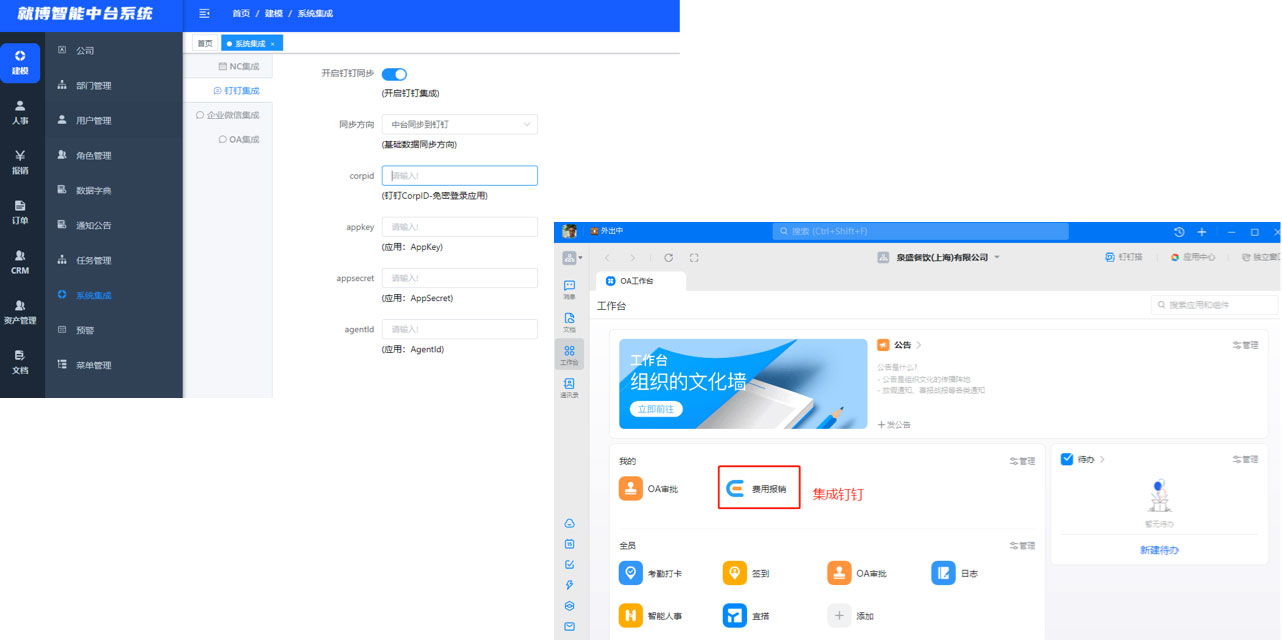Click the refresh icon in DingTalk toolbar

point(668,258)
